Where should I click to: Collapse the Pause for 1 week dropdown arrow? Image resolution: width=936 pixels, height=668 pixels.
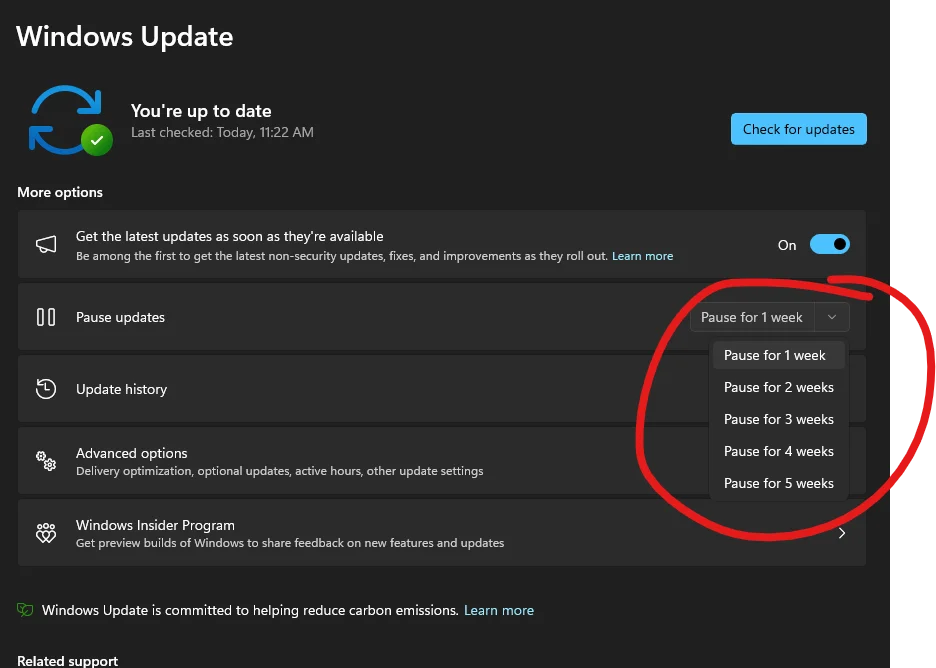[x=832, y=317]
